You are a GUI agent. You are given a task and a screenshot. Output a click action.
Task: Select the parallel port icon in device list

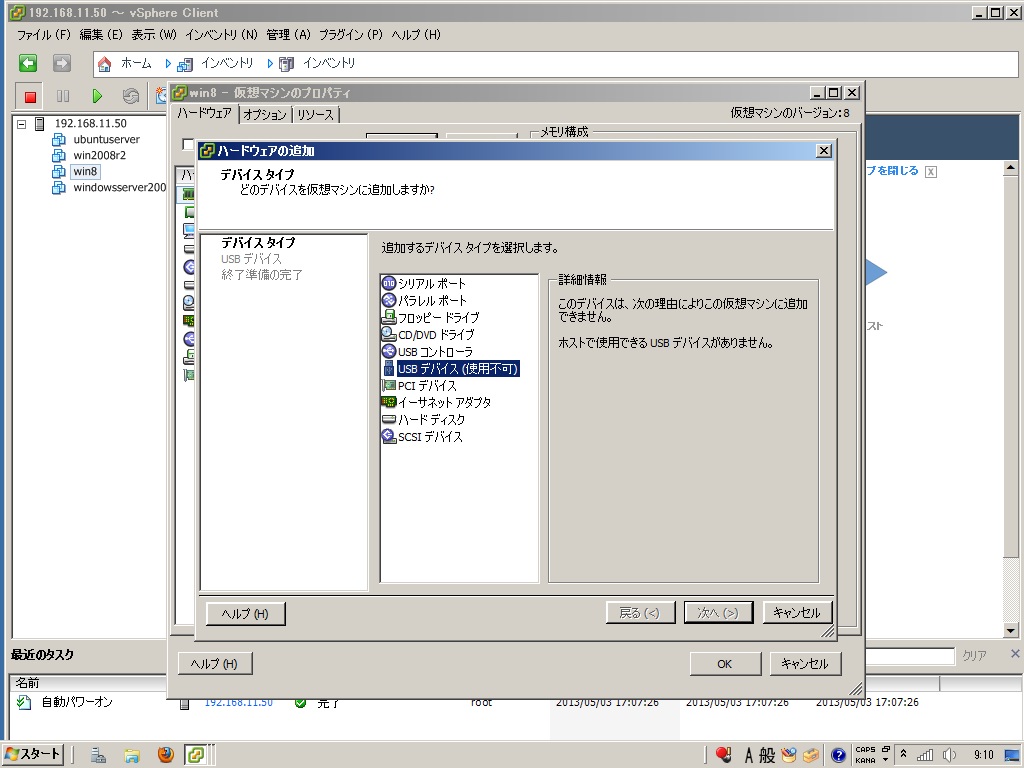[389, 300]
